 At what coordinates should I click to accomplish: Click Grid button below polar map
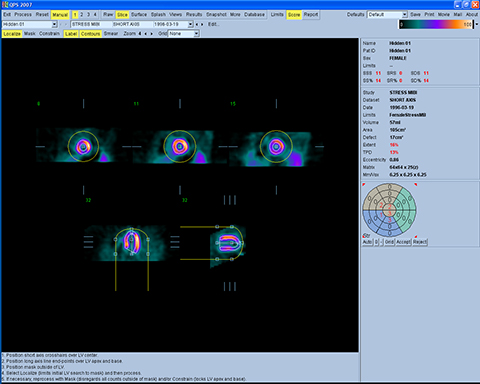coord(389,242)
